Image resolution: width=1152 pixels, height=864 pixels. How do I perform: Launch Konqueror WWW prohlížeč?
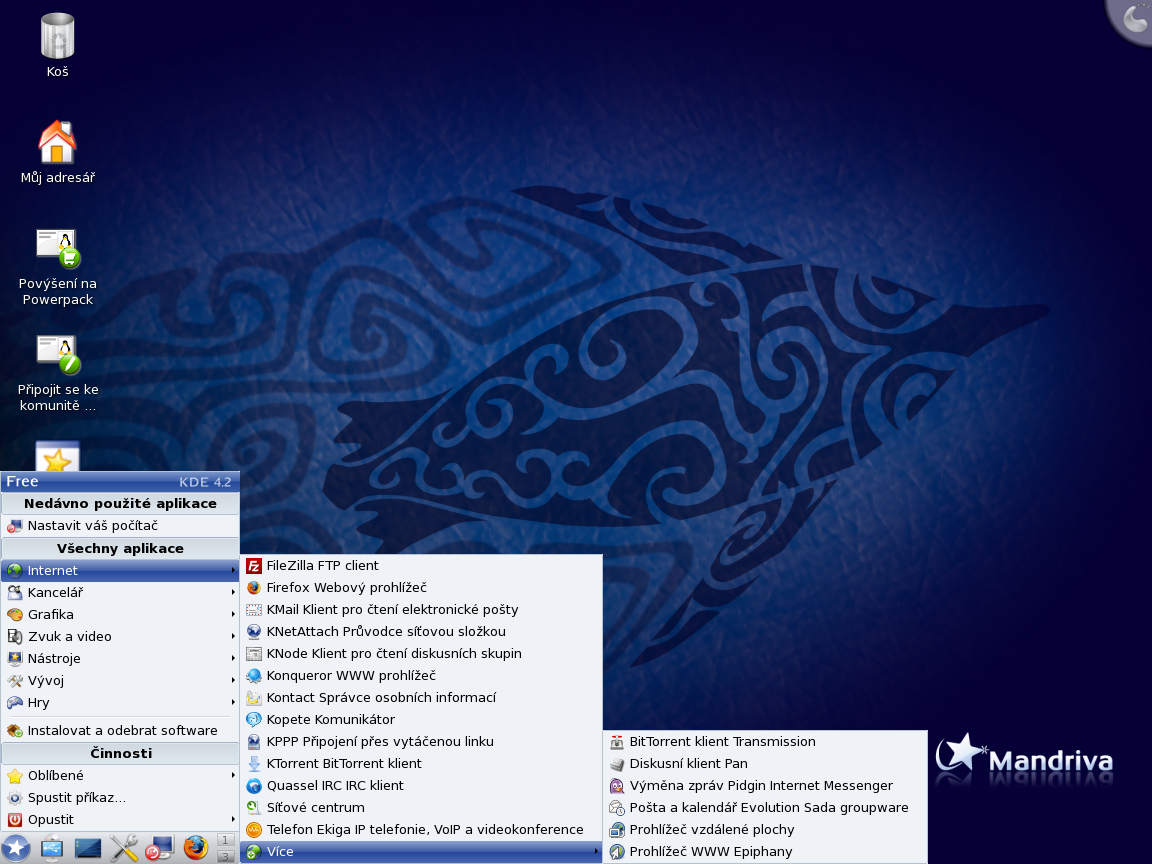[x=422, y=676]
